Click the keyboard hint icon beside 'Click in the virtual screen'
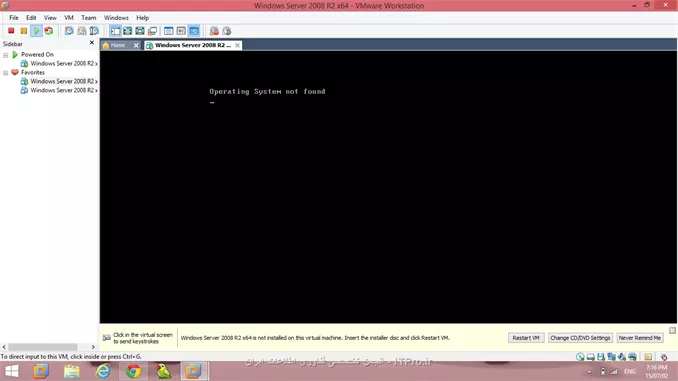 (106, 338)
